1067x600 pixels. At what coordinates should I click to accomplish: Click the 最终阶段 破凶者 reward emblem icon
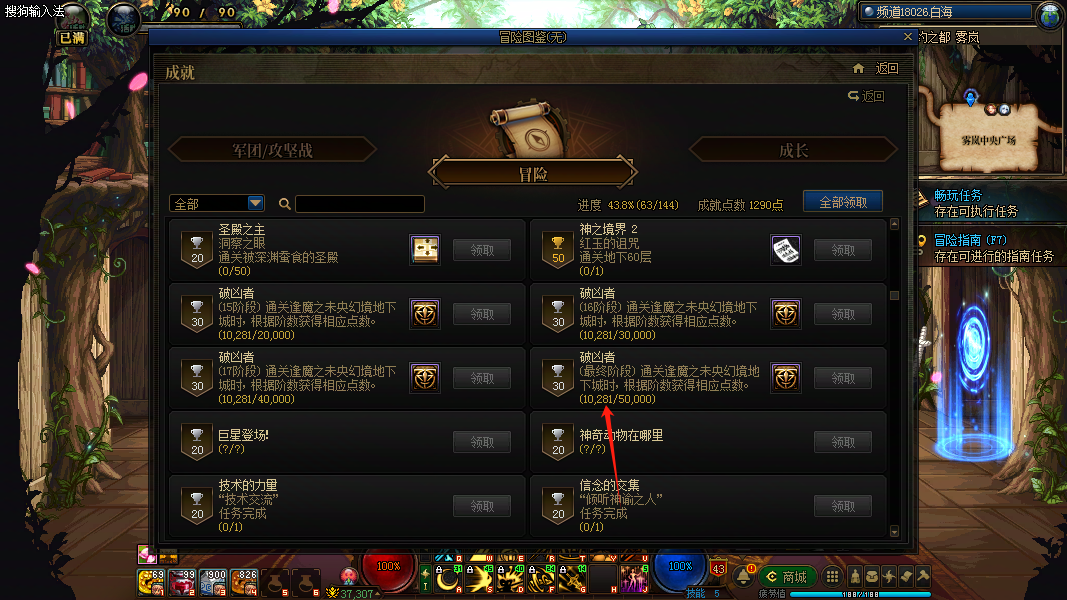pos(785,378)
